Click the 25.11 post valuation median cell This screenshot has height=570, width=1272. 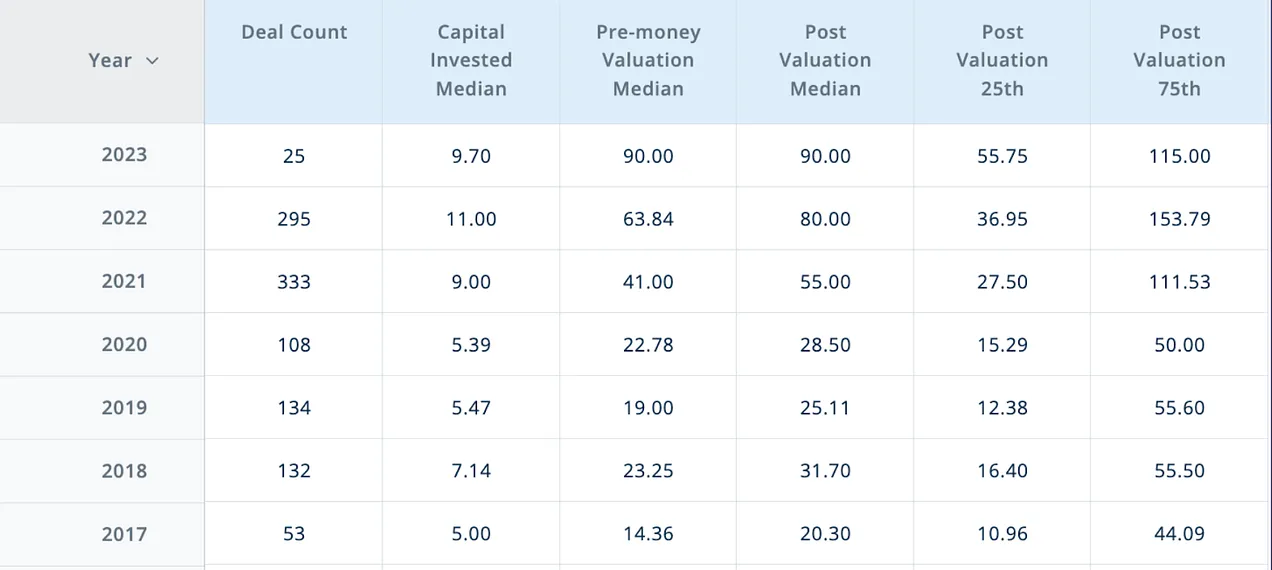click(x=825, y=408)
